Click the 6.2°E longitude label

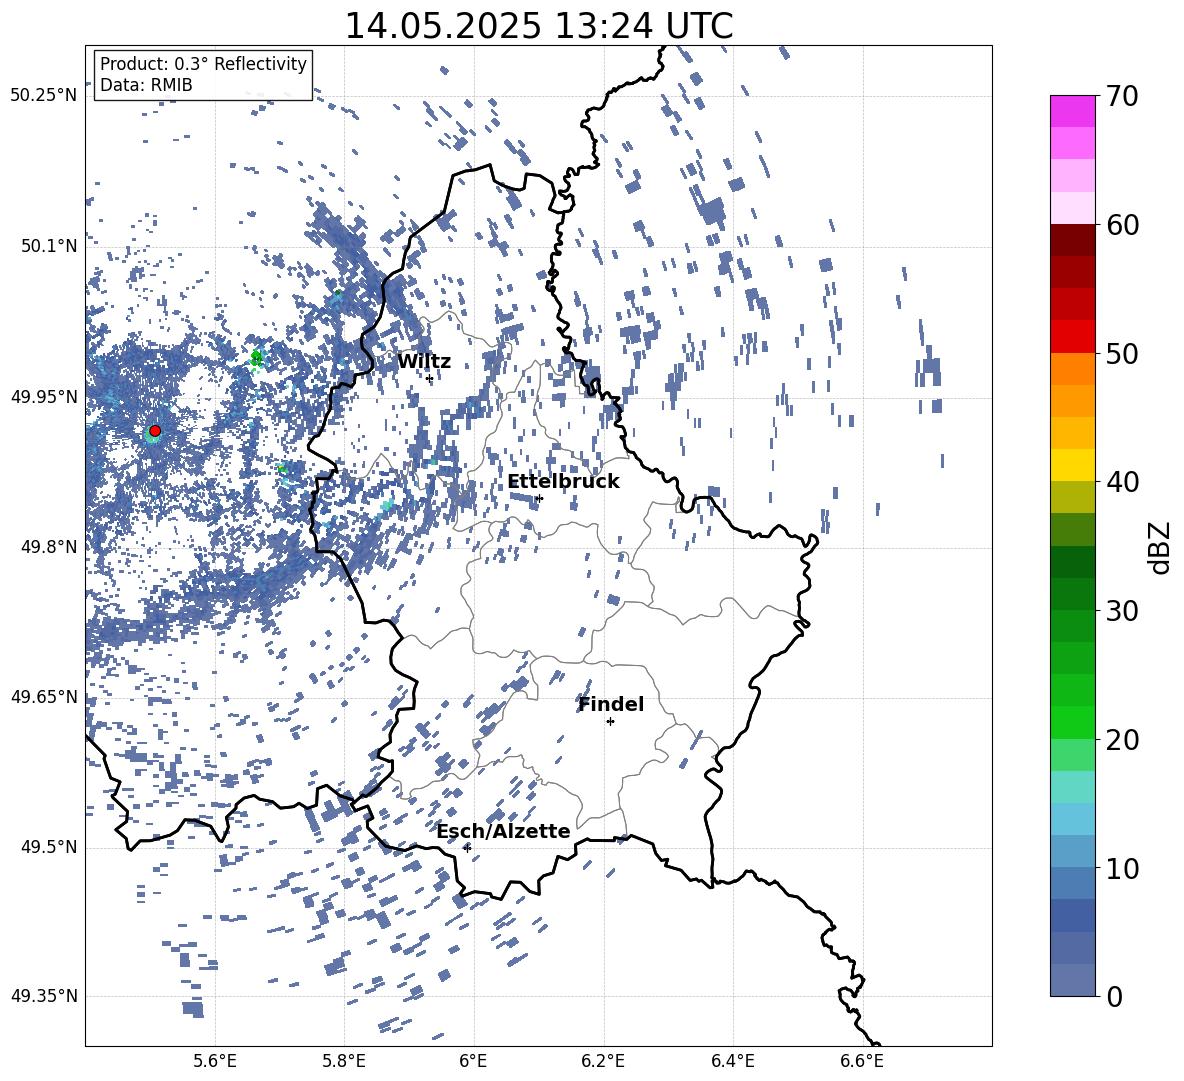(x=603, y=1061)
